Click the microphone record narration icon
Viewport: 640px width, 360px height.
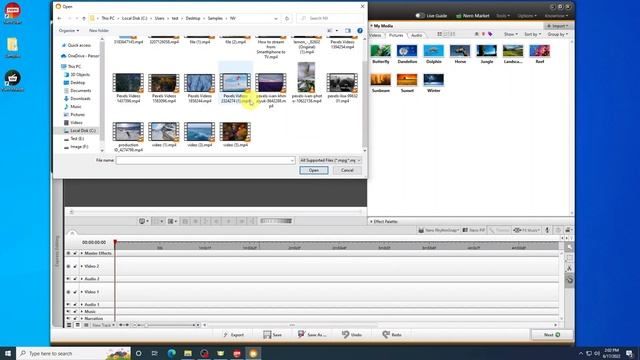coord(547,230)
